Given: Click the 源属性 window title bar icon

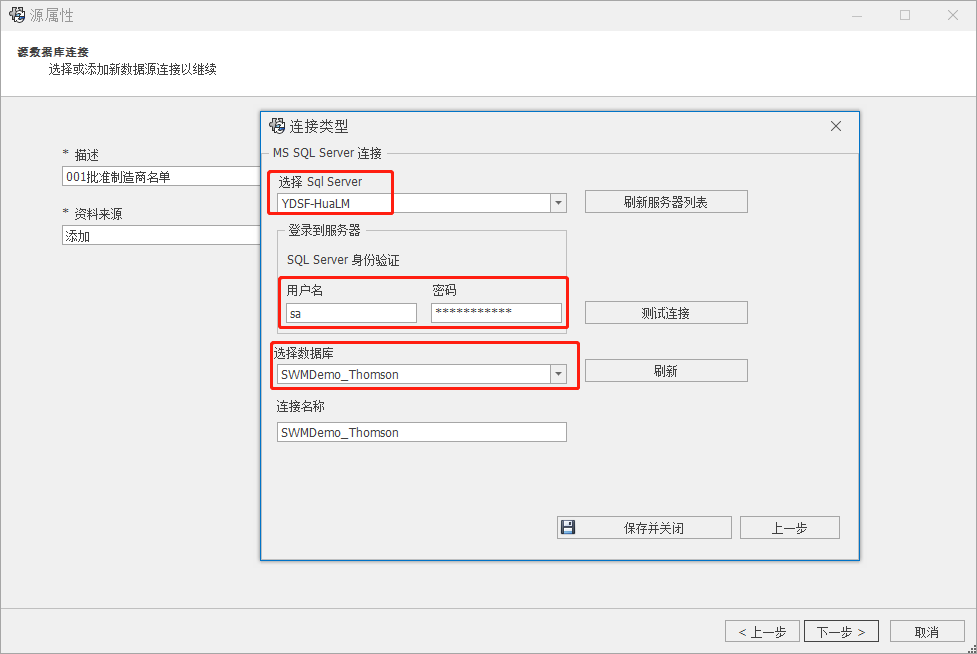Looking at the screenshot, I should click(17, 16).
